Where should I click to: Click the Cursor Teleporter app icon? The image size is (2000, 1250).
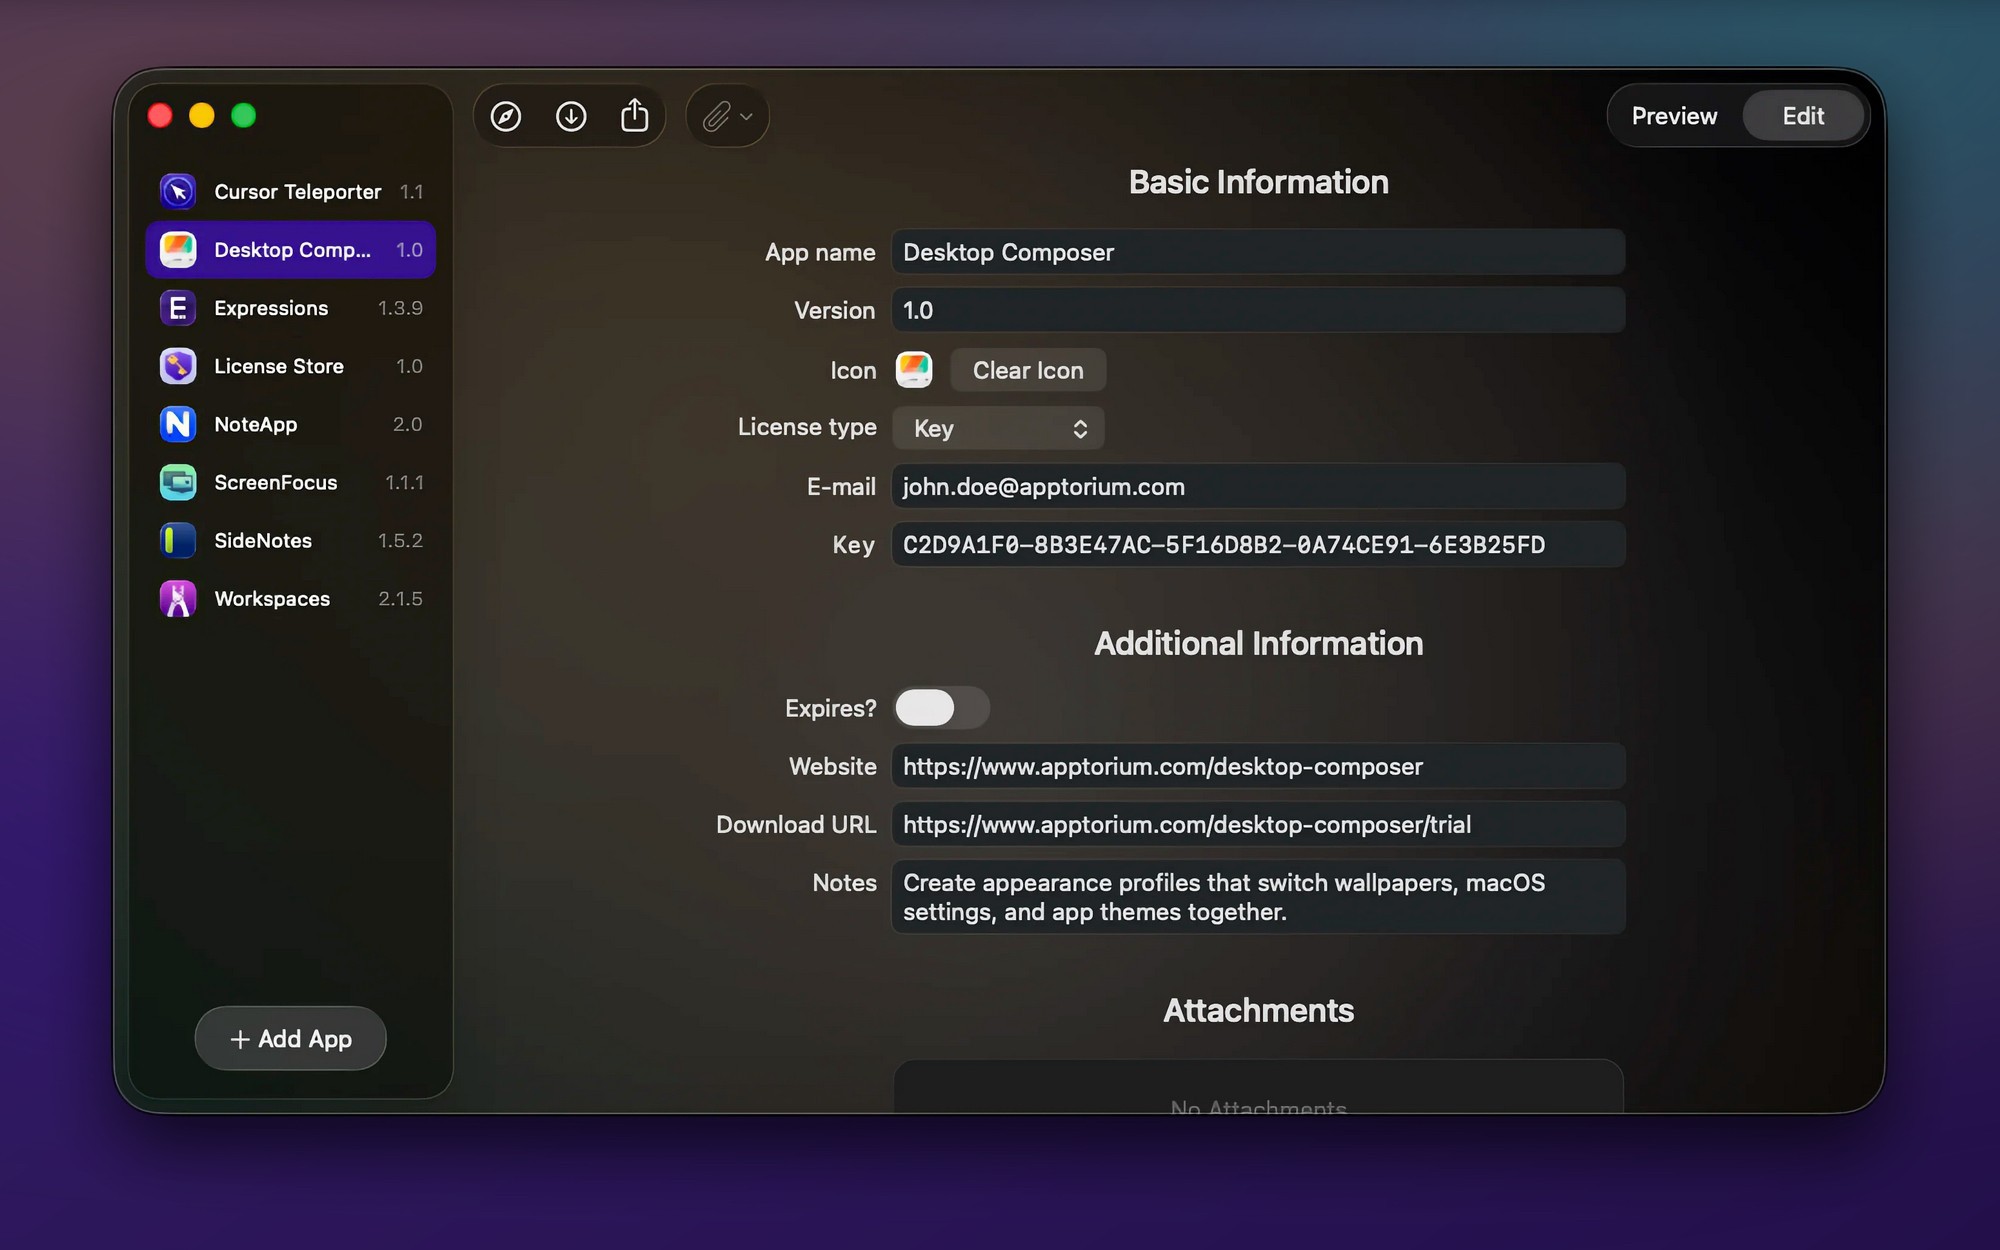[x=178, y=191]
